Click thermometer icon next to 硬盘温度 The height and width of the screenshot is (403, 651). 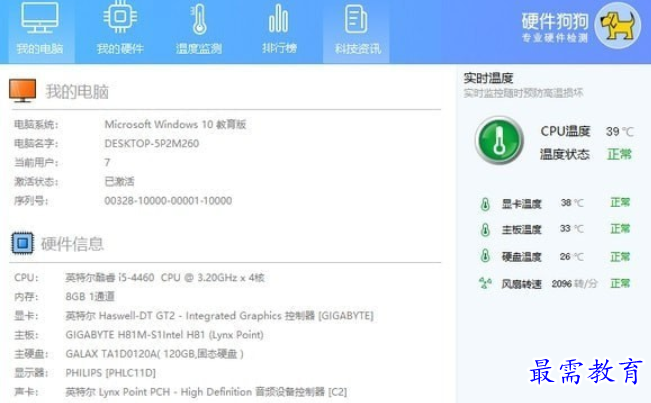coord(485,256)
